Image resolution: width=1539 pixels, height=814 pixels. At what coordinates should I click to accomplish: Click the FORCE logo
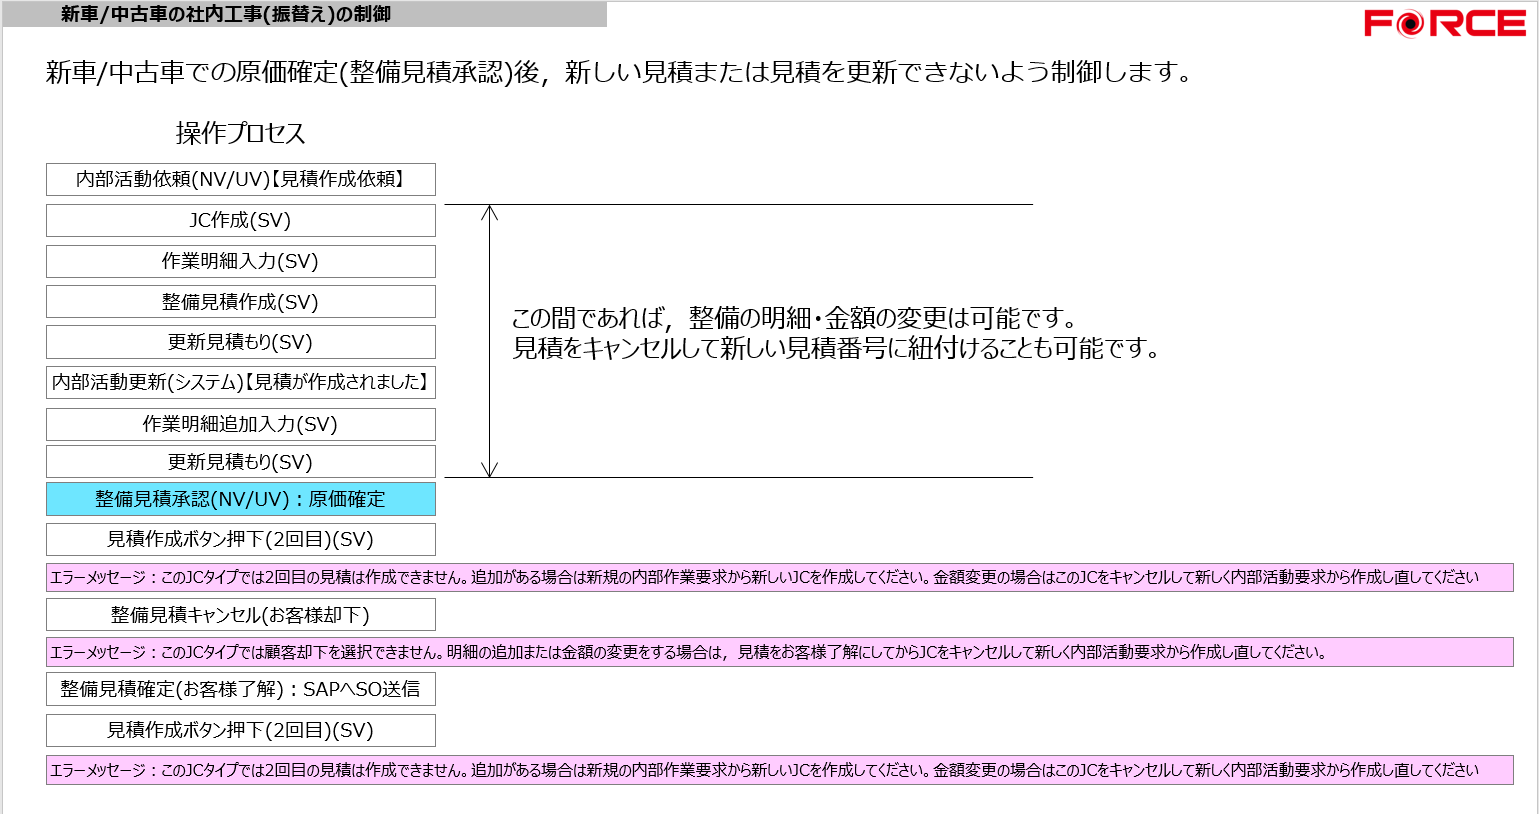[1444, 24]
